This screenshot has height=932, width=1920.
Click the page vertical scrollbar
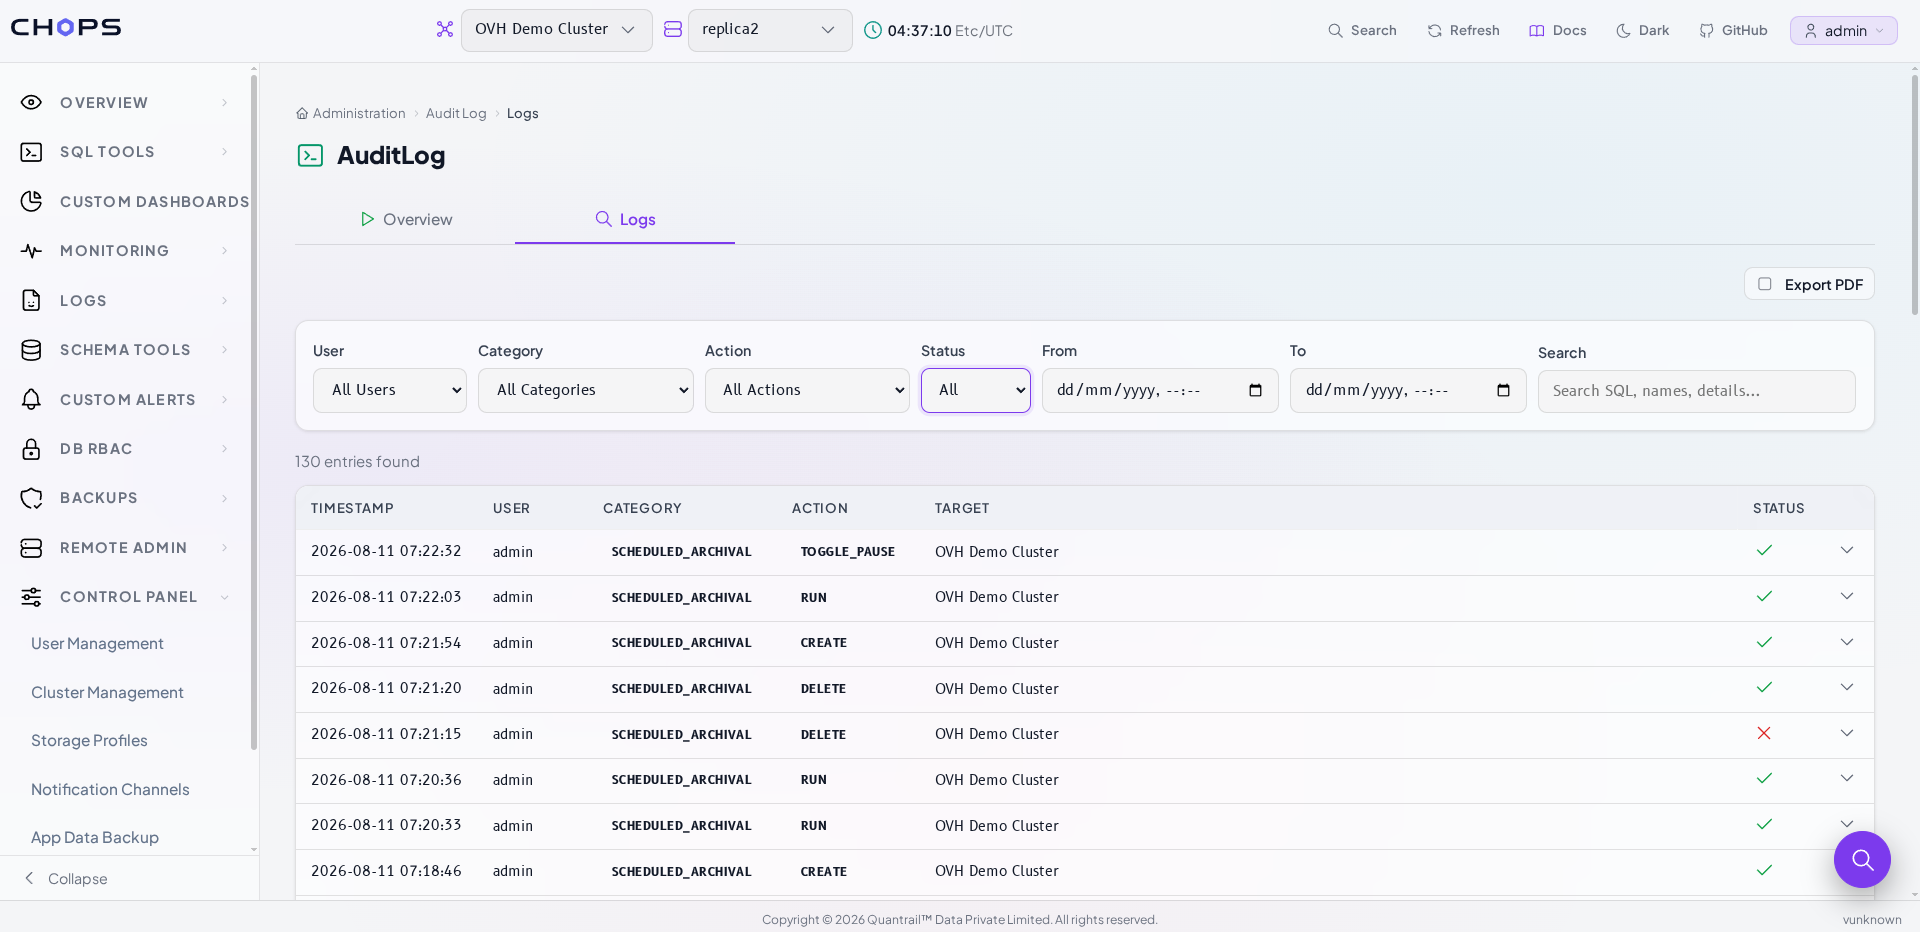(x=1914, y=195)
